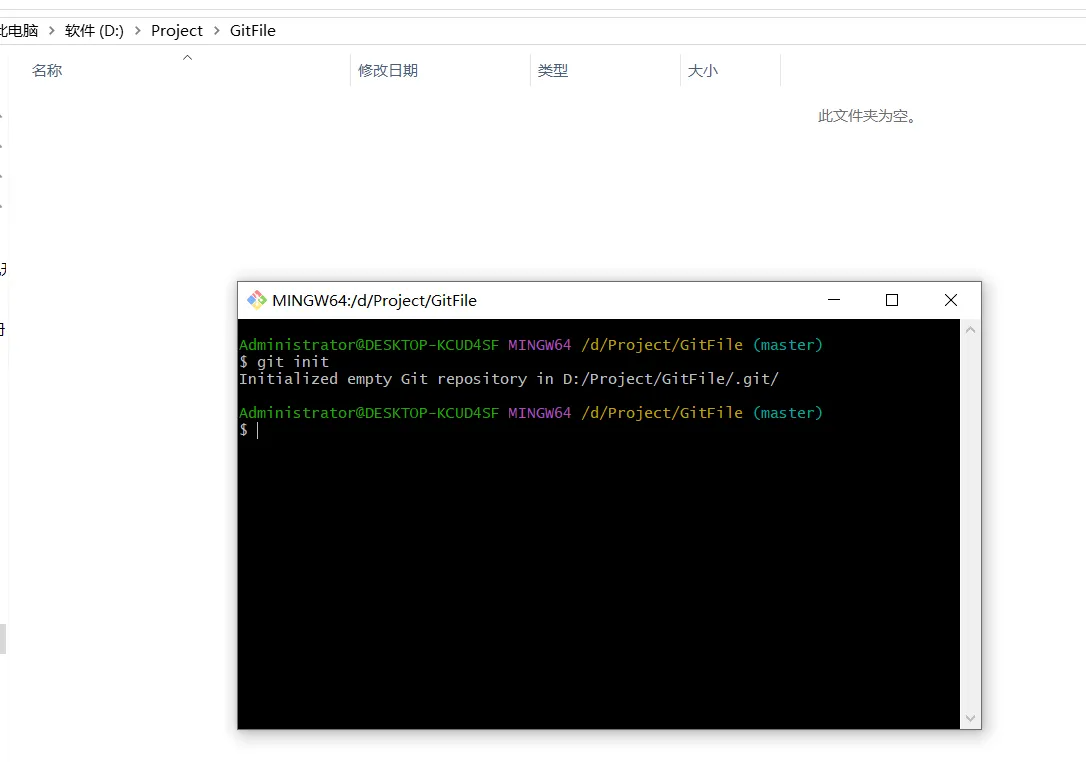Click the 此文件夹为空 message in Explorer

pos(867,116)
